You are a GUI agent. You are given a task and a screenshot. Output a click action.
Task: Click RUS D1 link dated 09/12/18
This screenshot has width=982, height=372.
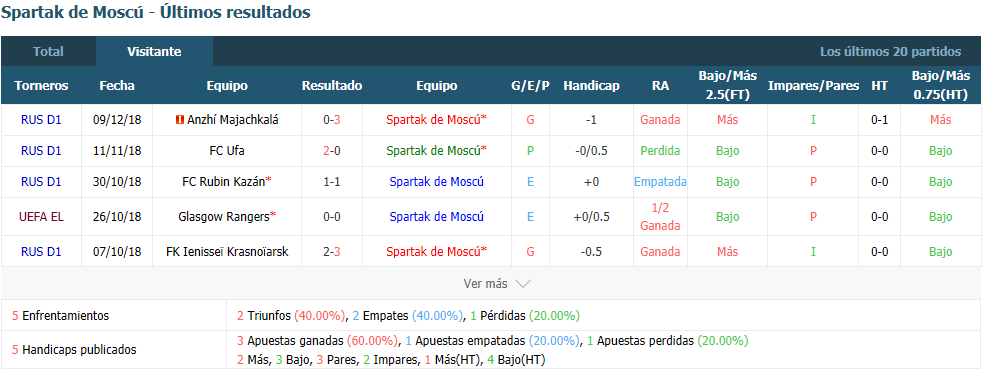point(41,120)
